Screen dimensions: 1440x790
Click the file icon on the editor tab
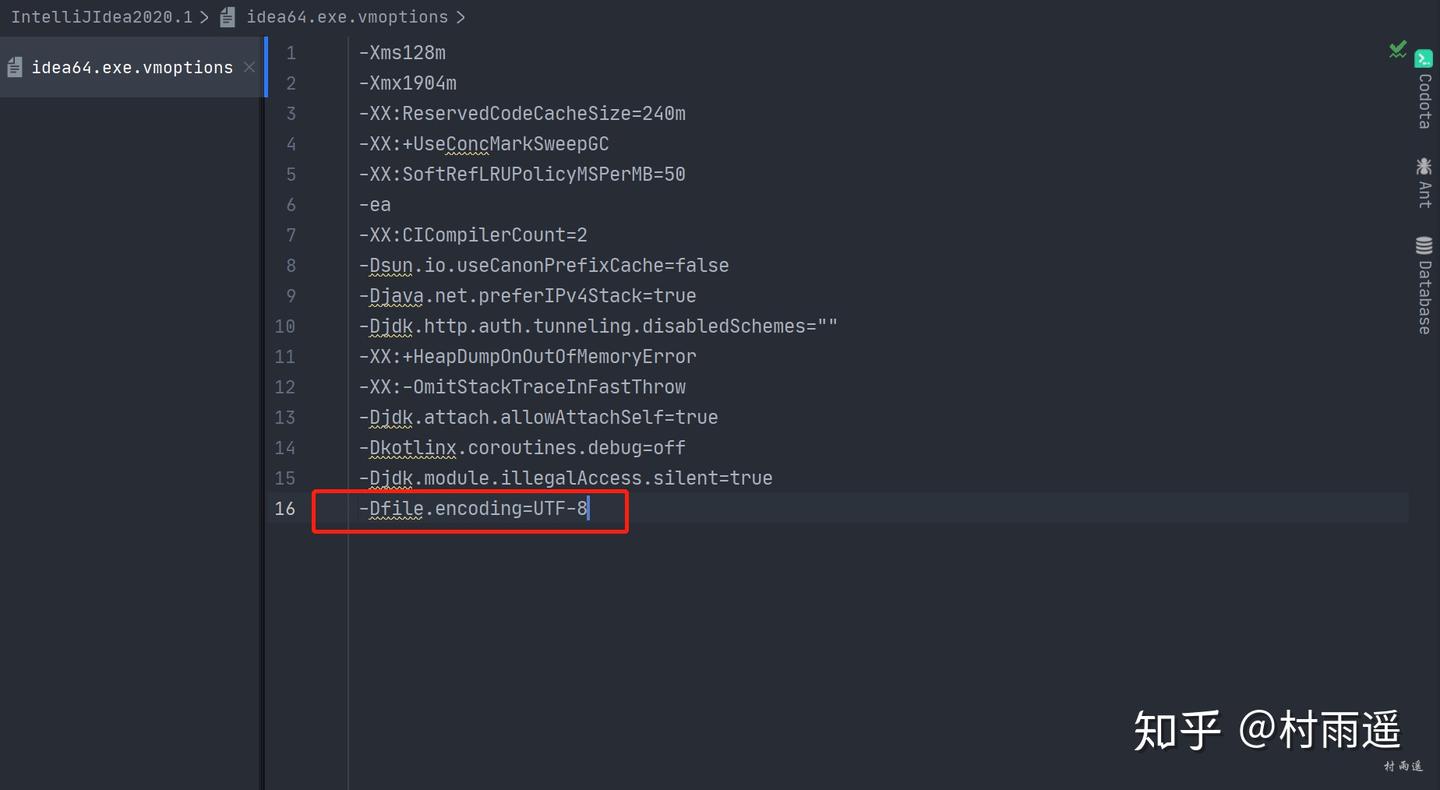14,66
